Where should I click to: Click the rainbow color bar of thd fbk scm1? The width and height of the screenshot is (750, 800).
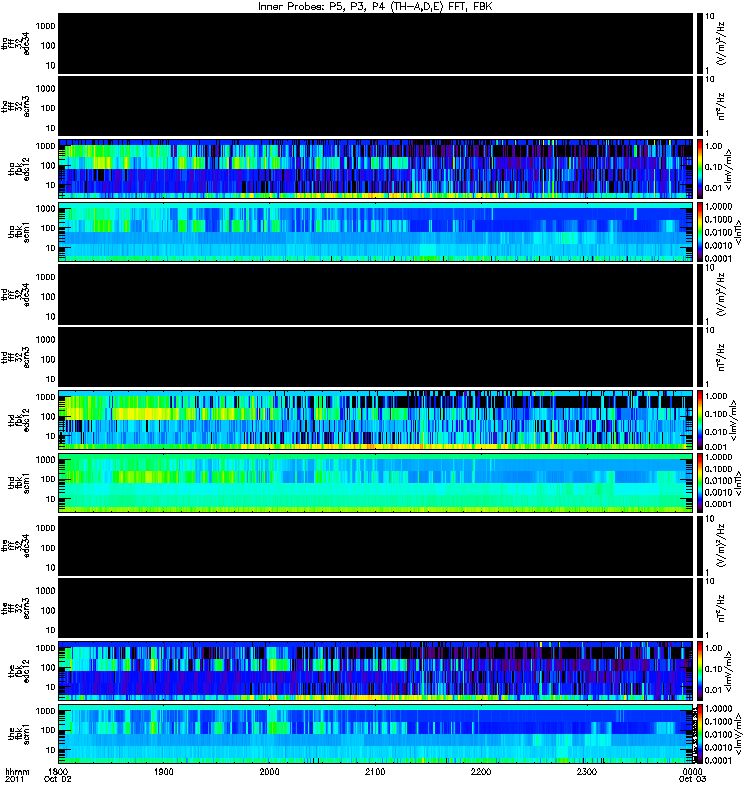click(x=700, y=483)
